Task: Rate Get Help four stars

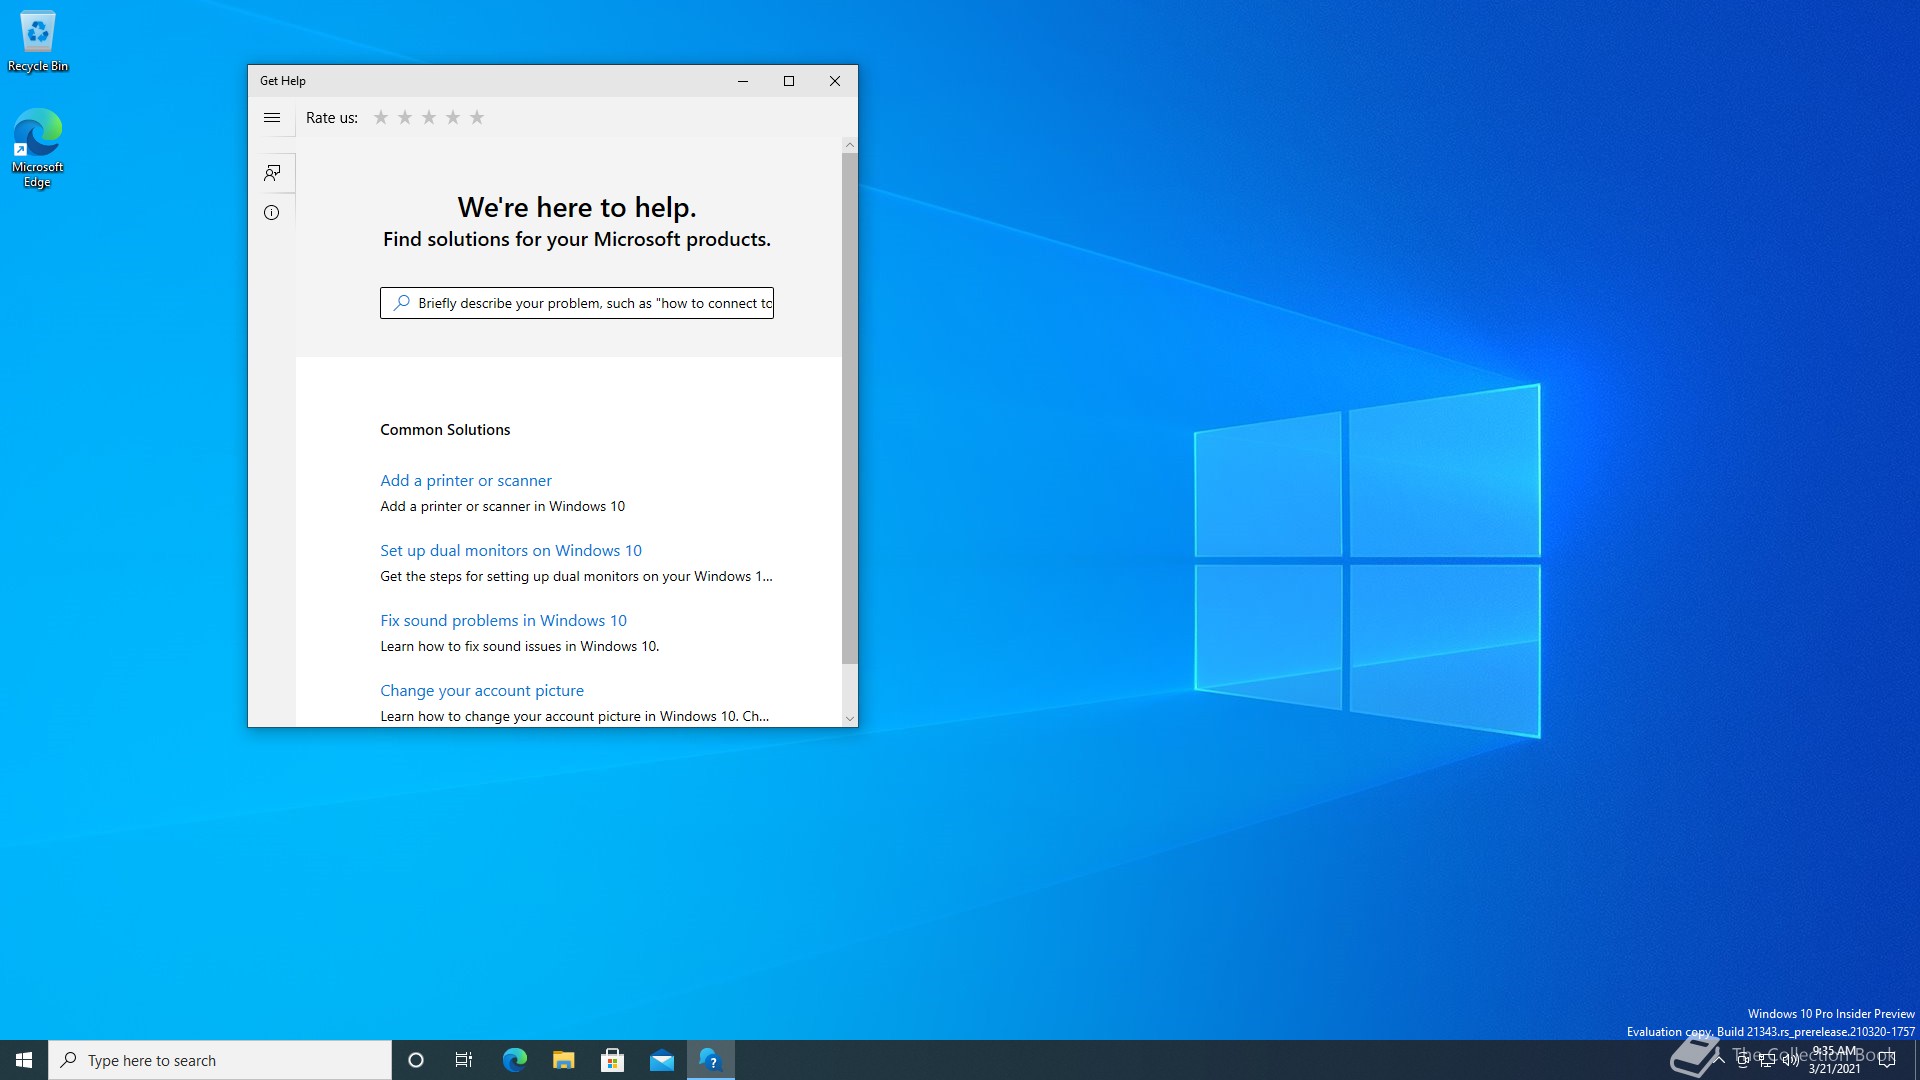Action: coord(453,118)
